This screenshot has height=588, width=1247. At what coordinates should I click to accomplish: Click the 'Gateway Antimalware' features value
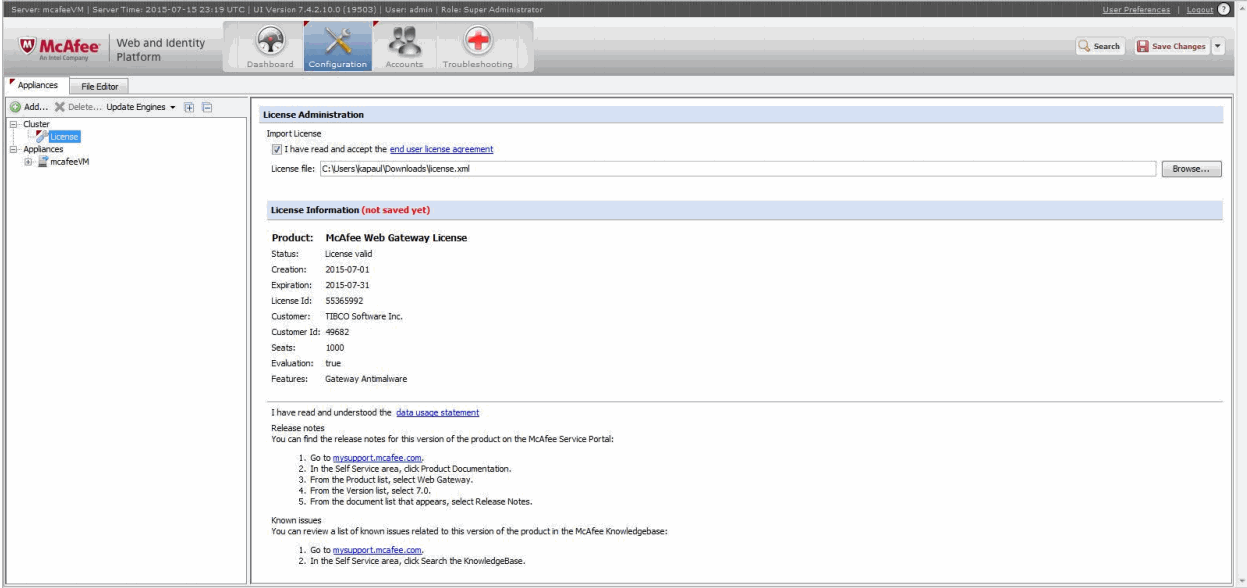click(x=366, y=379)
